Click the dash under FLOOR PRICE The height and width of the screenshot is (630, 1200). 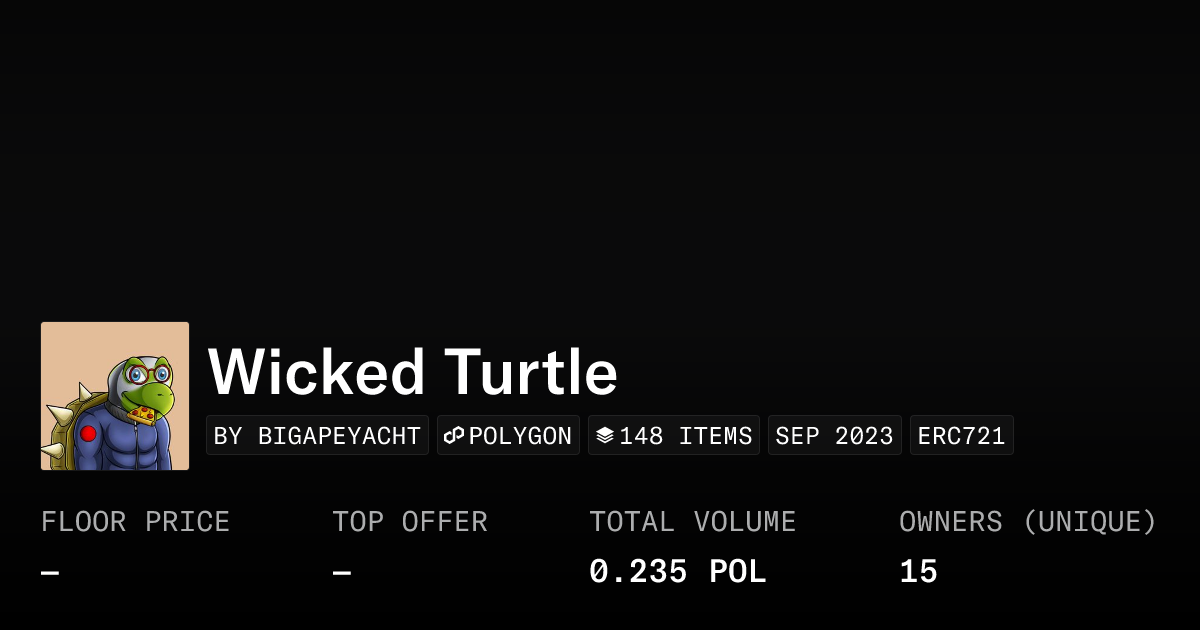pyautogui.click(x=50, y=573)
